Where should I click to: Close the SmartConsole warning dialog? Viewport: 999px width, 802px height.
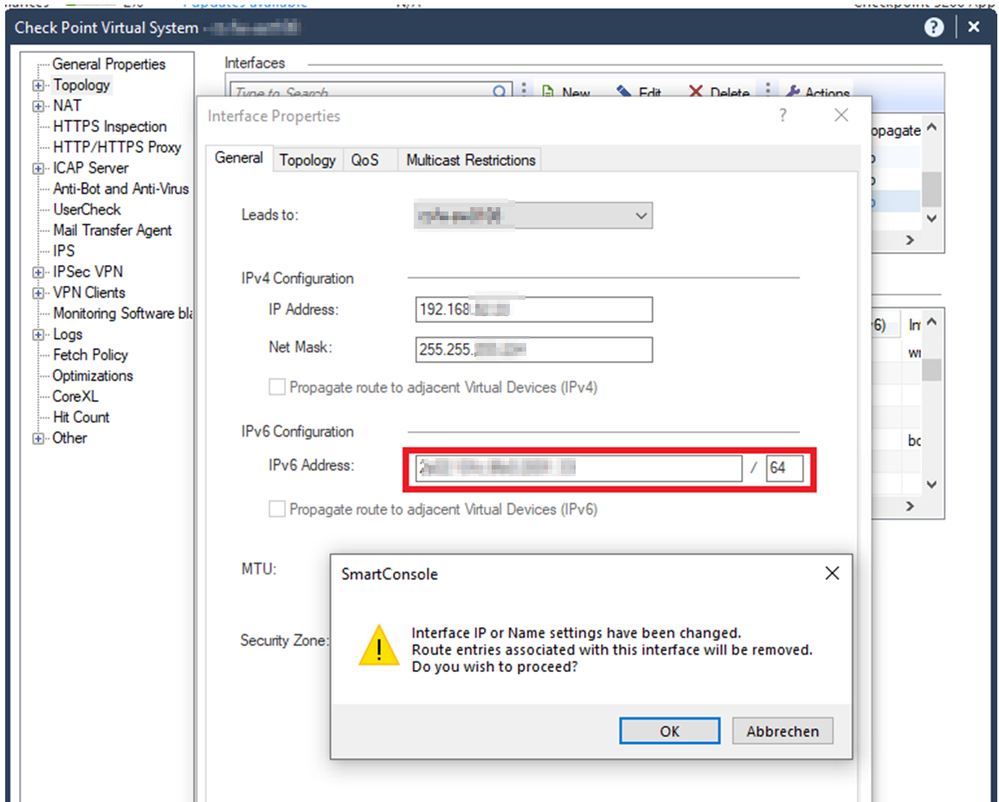831,573
